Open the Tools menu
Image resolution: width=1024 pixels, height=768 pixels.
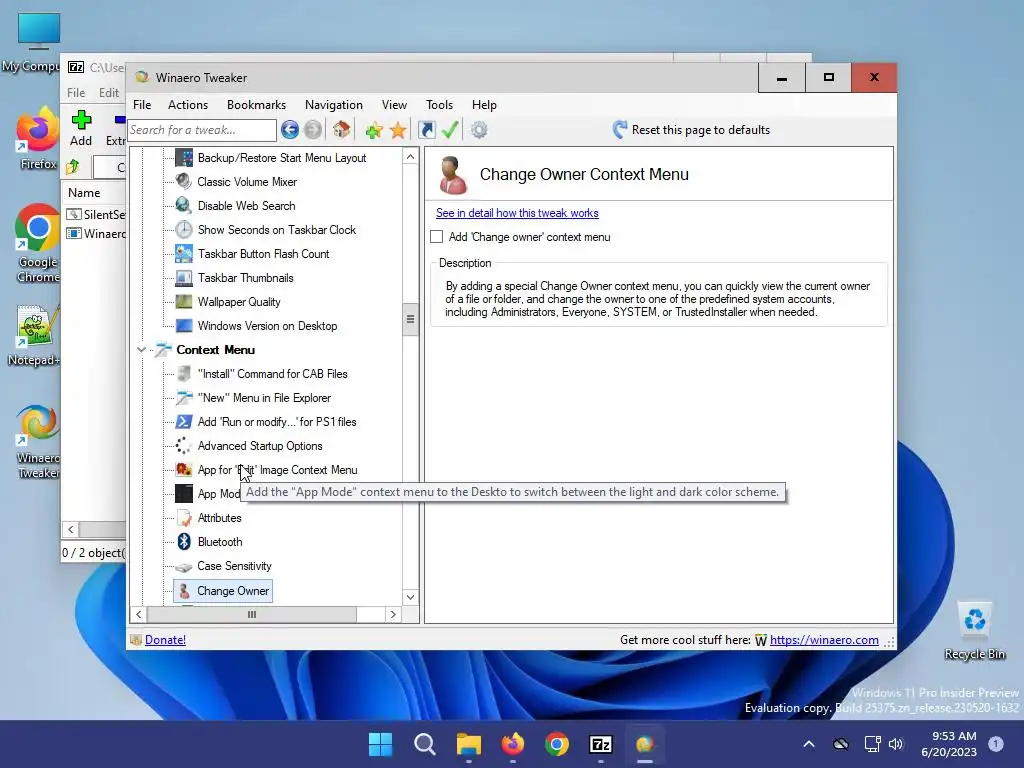tap(440, 105)
